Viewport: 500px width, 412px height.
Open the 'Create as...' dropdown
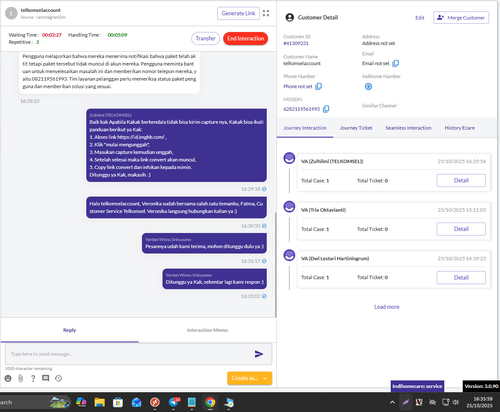pos(249,378)
